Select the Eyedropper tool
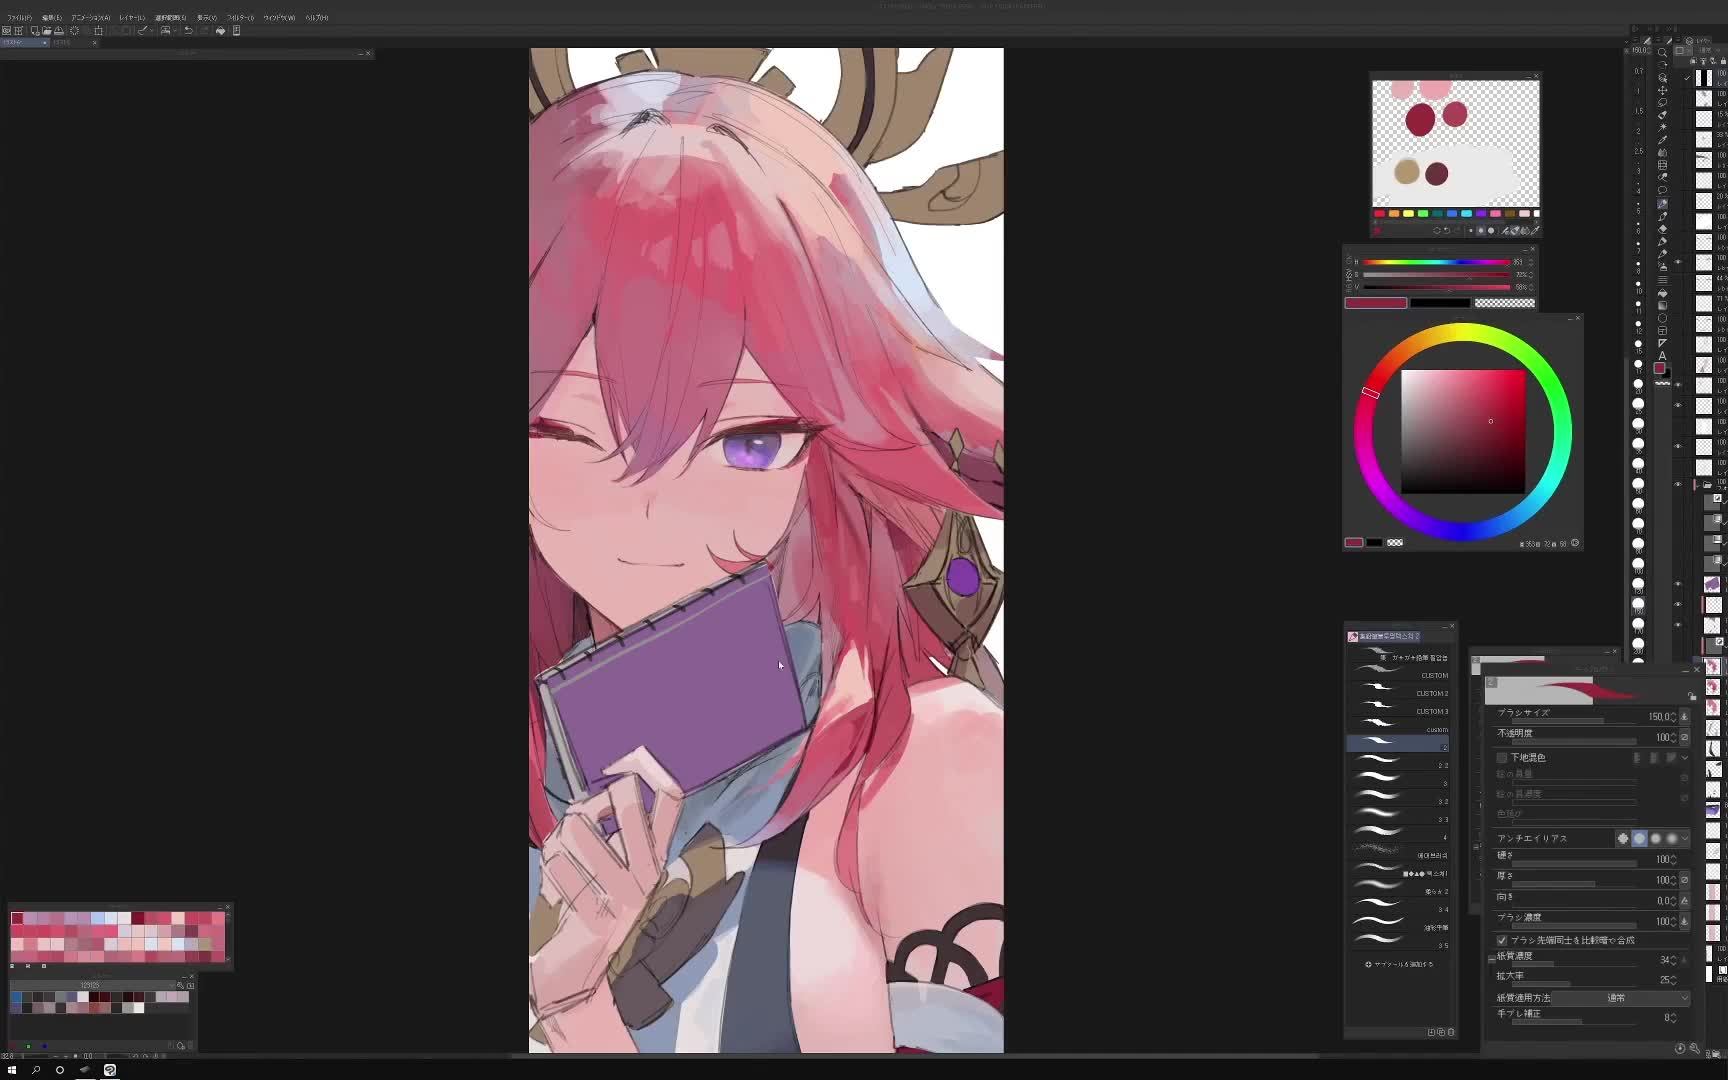The image size is (1728, 1080). coord(1662,139)
